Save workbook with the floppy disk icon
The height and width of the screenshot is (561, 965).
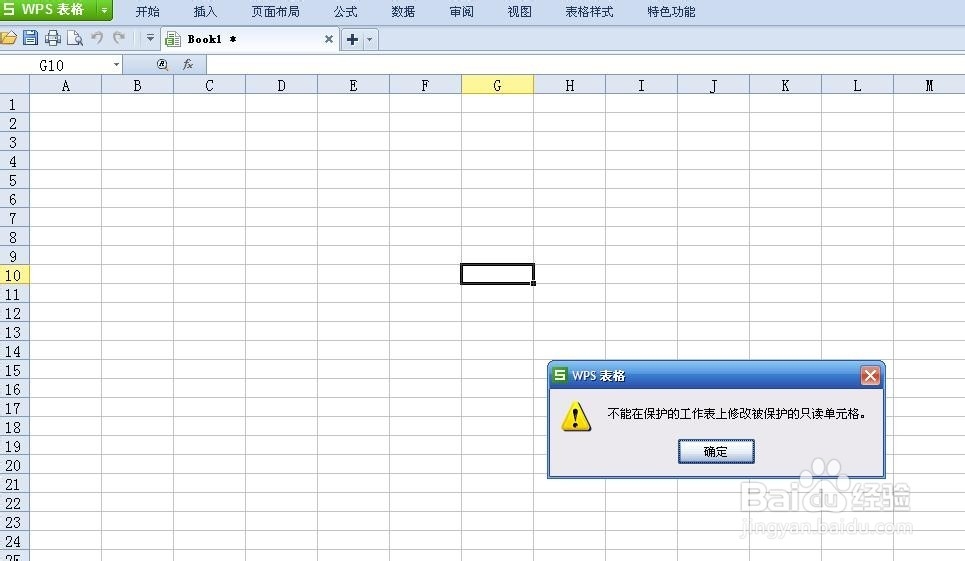(30, 38)
